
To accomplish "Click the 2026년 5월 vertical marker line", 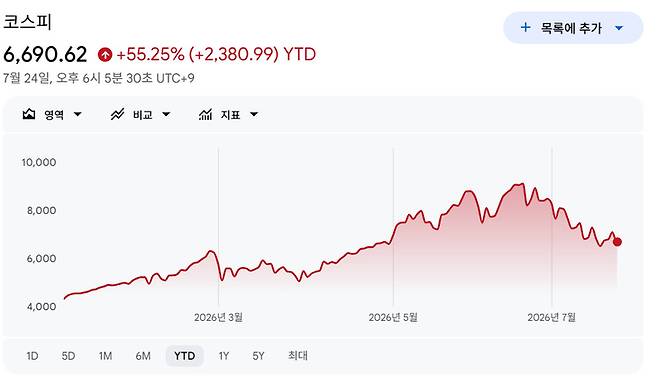I will click(x=393, y=227).
